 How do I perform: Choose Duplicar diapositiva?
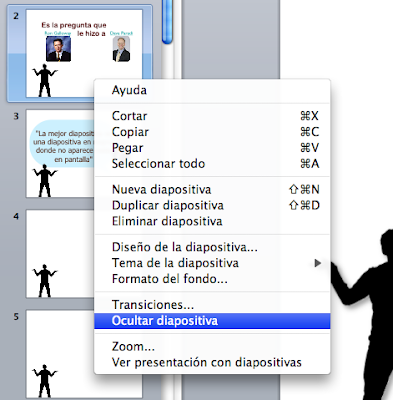[x=212, y=205]
